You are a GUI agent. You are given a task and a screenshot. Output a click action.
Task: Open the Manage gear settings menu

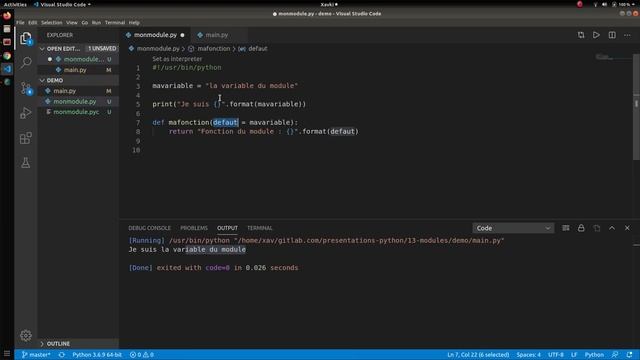click(26, 336)
